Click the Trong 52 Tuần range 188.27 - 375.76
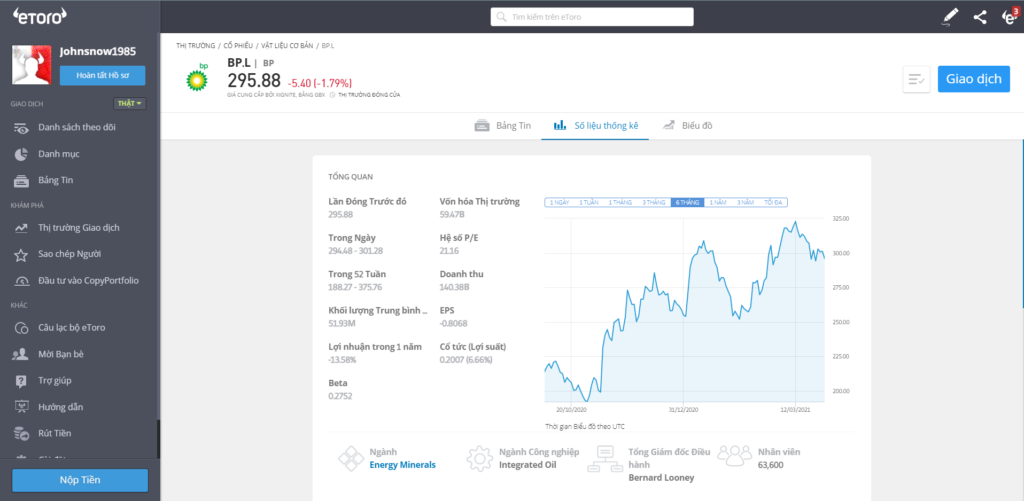Image resolution: width=1024 pixels, height=501 pixels. click(355, 287)
